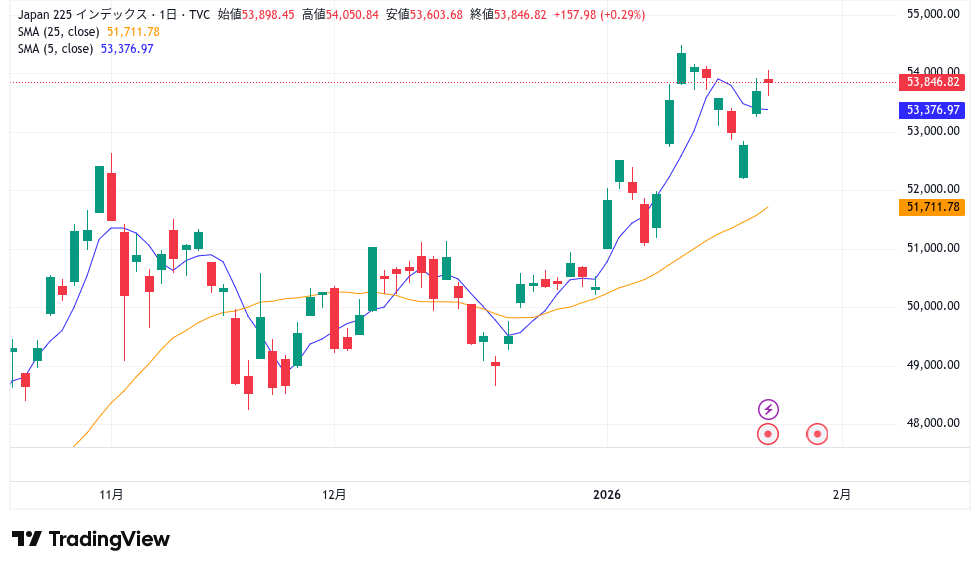Click the 12月 label on time axis
The image size is (980, 569).
(x=335, y=494)
